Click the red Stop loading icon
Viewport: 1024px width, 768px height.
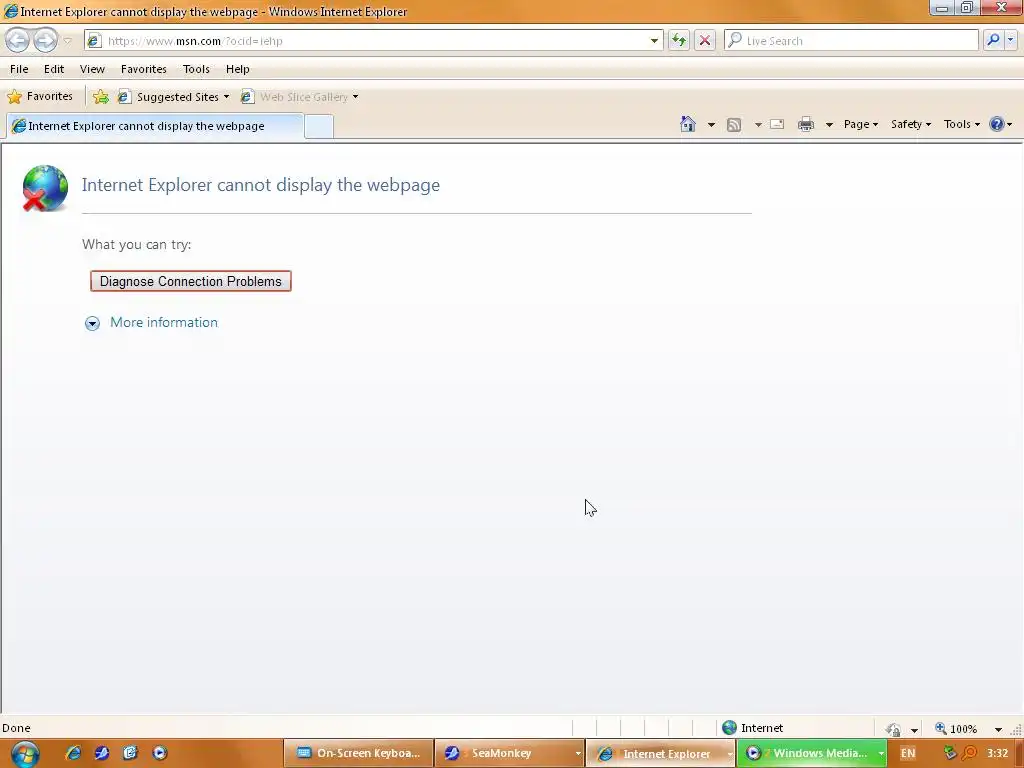(705, 40)
